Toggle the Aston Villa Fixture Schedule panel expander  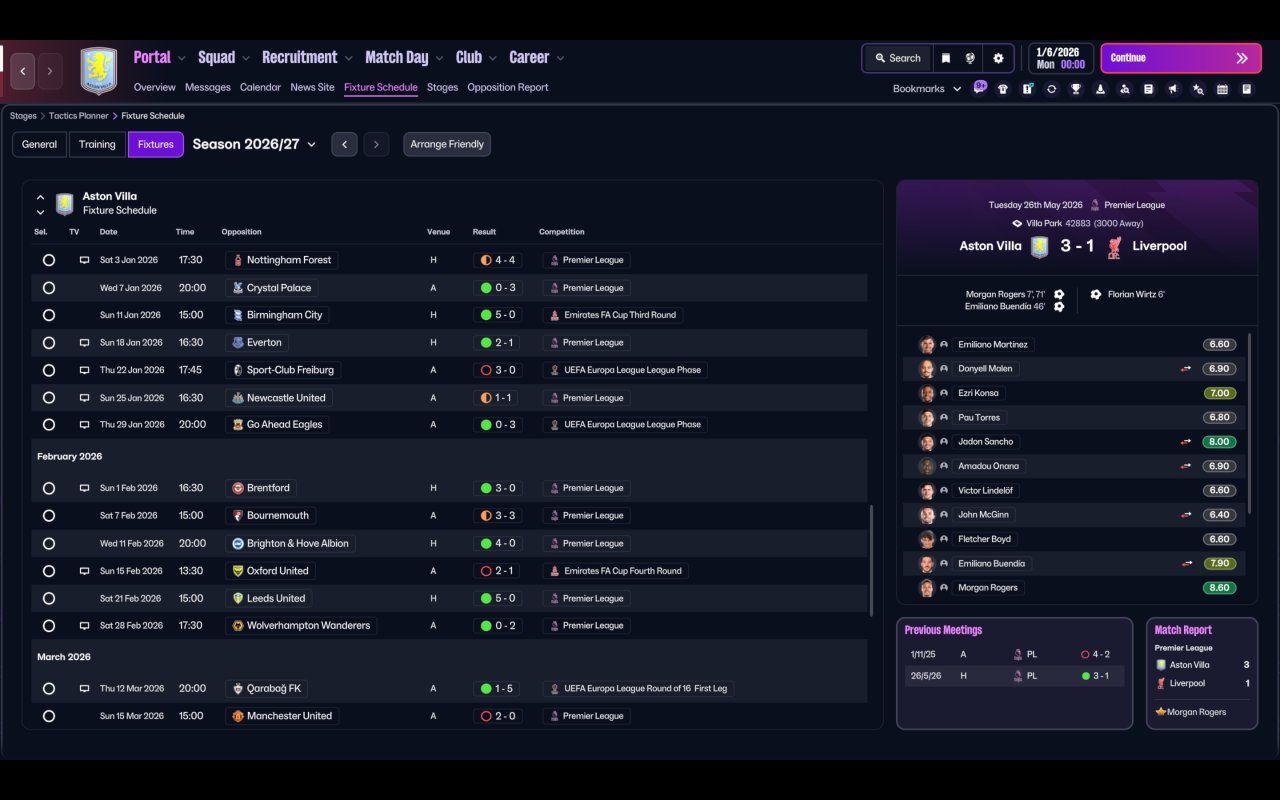(40, 204)
